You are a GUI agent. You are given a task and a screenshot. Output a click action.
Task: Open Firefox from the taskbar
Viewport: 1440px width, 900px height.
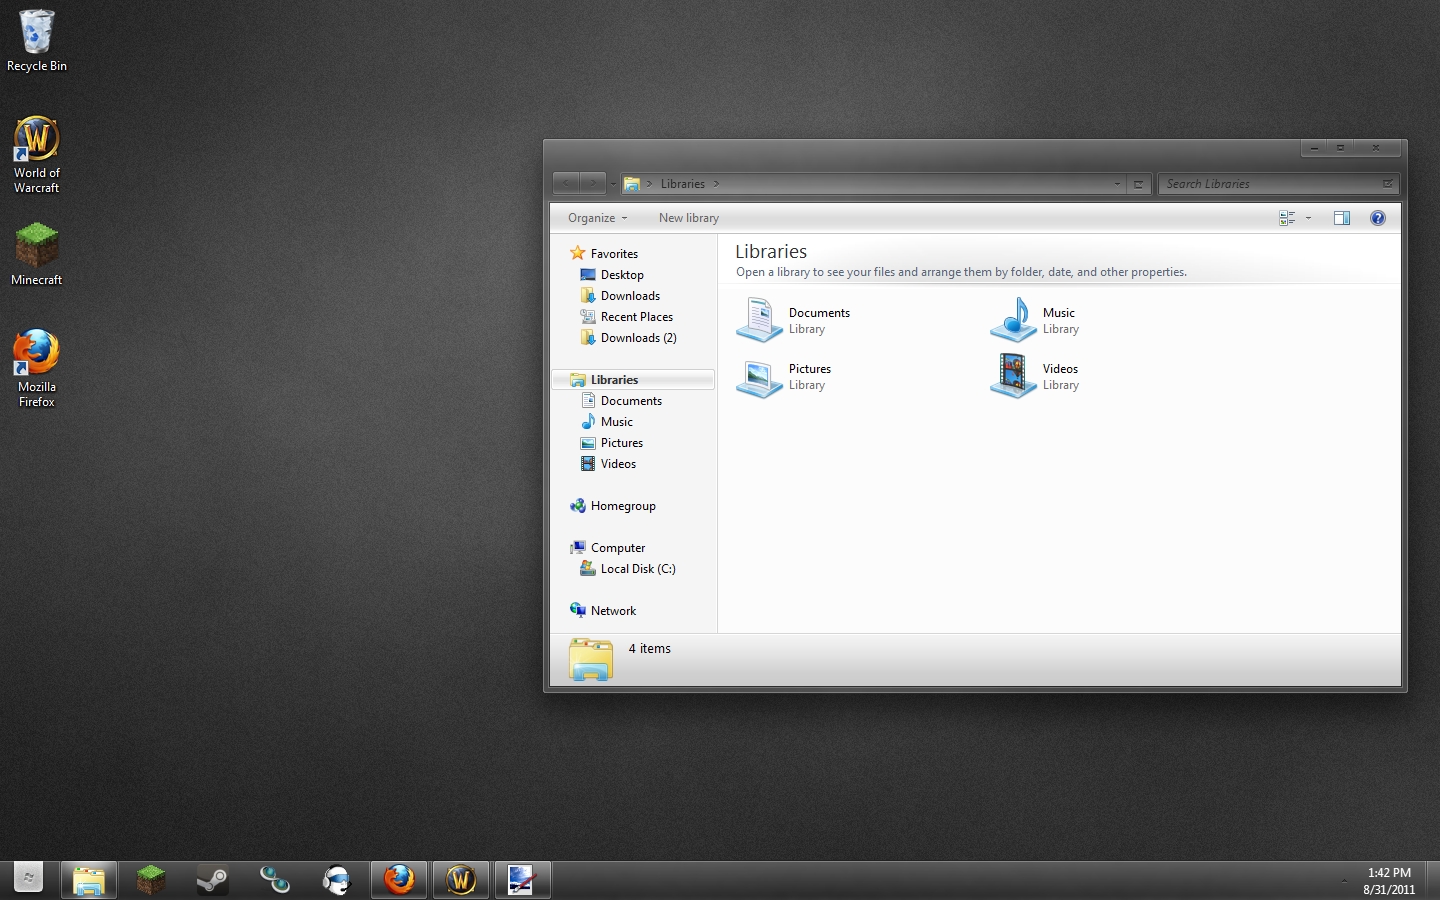pos(398,879)
